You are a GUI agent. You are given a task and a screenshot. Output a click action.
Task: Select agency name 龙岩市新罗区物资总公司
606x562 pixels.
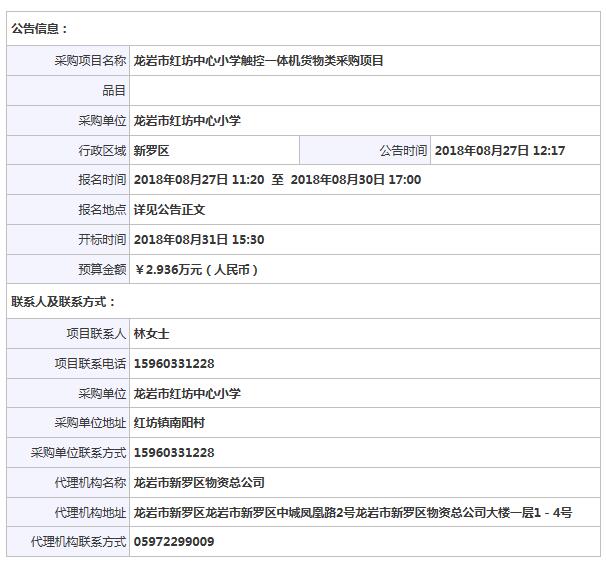click(199, 482)
